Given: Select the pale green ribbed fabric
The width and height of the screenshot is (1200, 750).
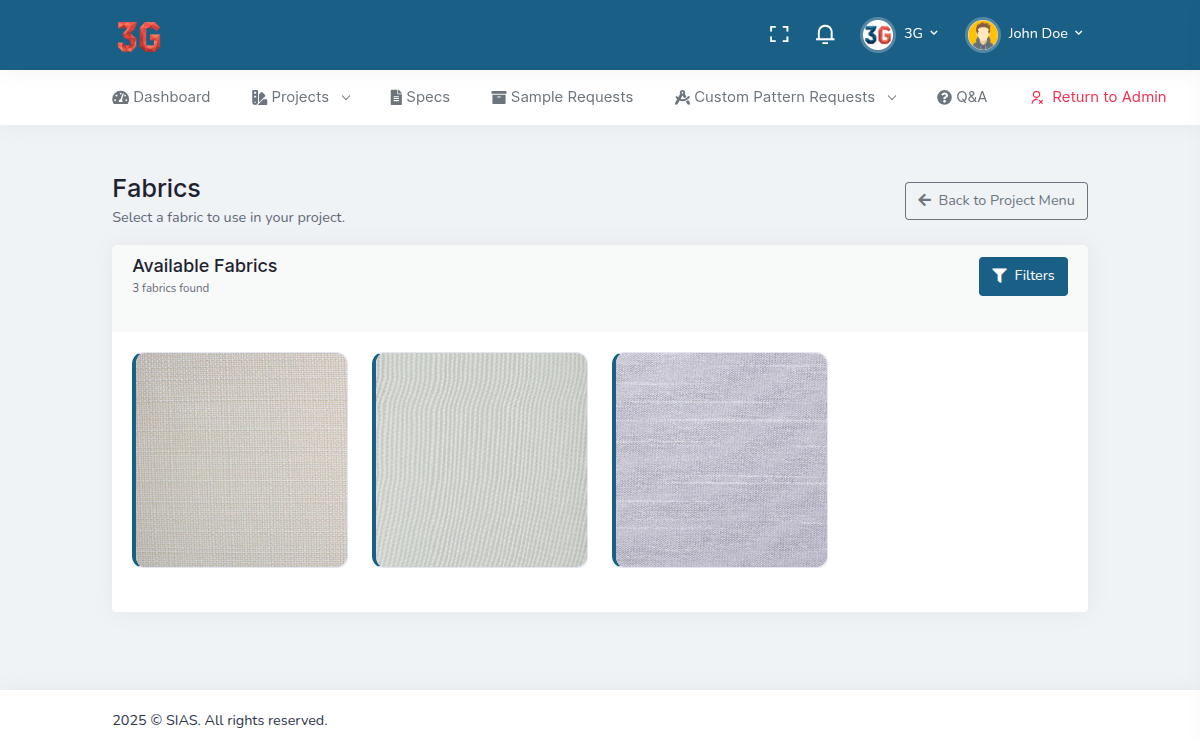Looking at the screenshot, I should click(480, 460).
